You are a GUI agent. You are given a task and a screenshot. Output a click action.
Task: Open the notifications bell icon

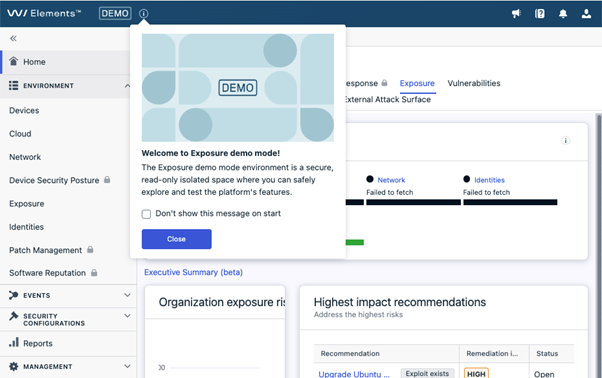point(563,14)
